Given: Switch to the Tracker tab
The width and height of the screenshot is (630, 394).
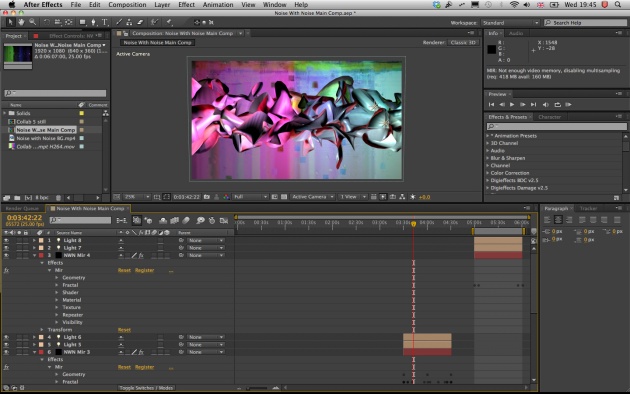Looking at the screenshot, I should point(588,208).
